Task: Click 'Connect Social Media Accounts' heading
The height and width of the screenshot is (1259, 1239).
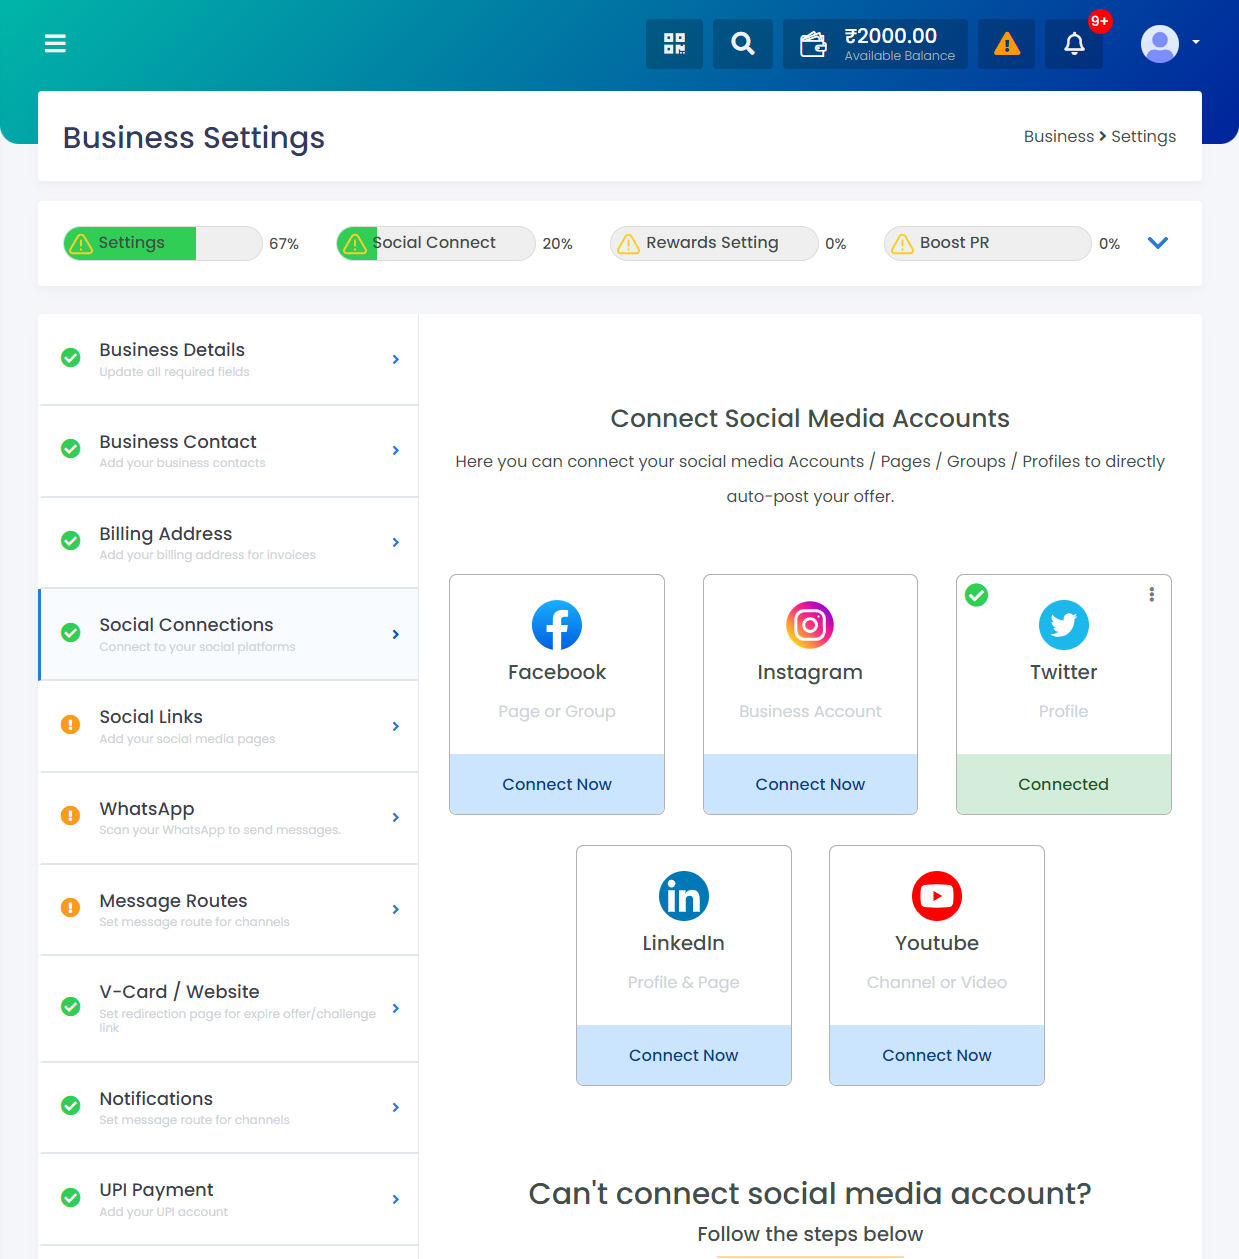Action: point(810,418)
